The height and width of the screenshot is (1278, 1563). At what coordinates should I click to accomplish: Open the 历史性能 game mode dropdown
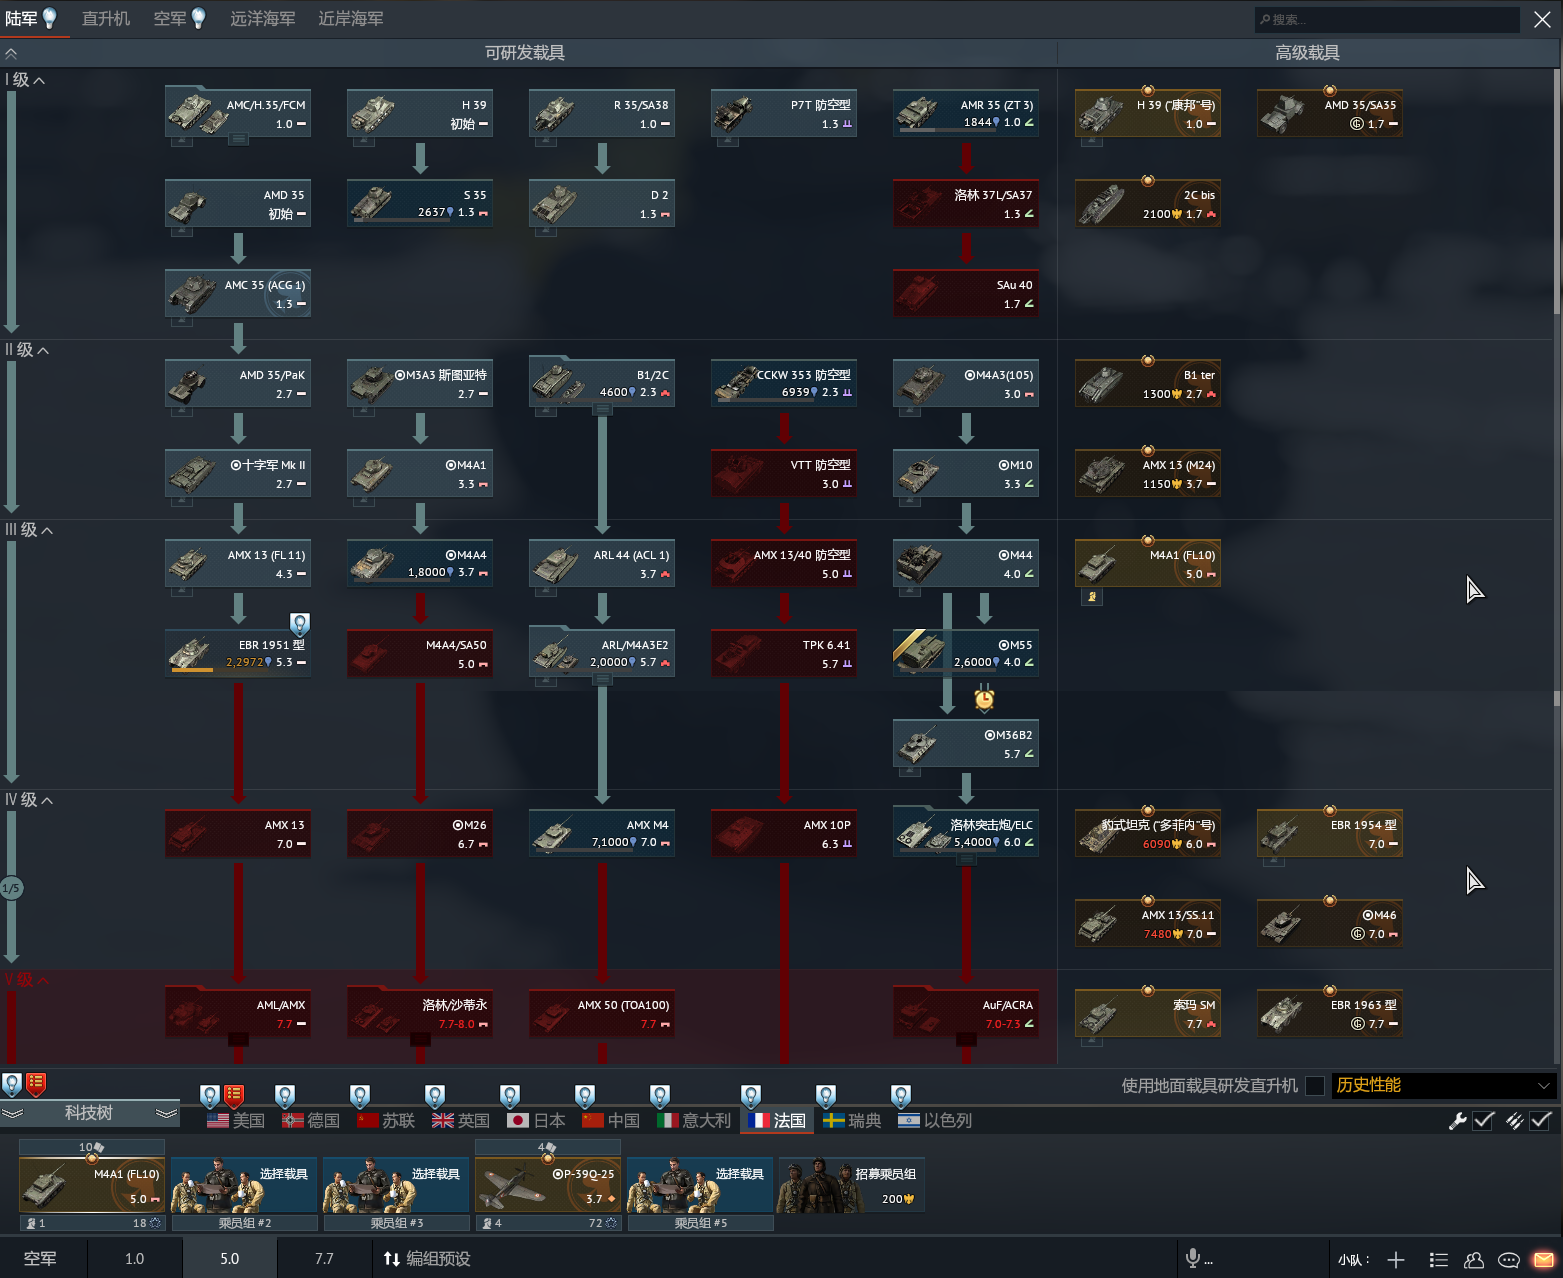click(1443, 1086)
